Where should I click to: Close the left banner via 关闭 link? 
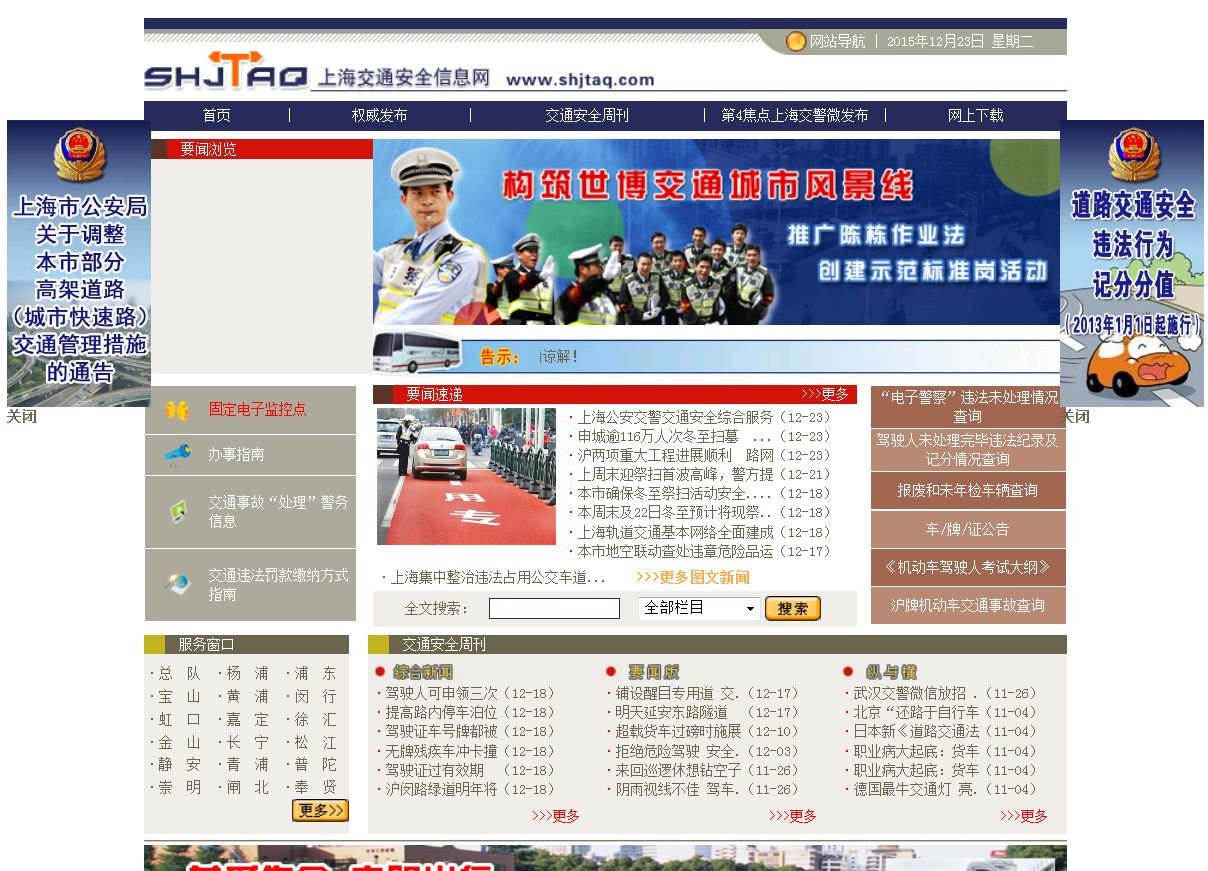pos(22,416)
